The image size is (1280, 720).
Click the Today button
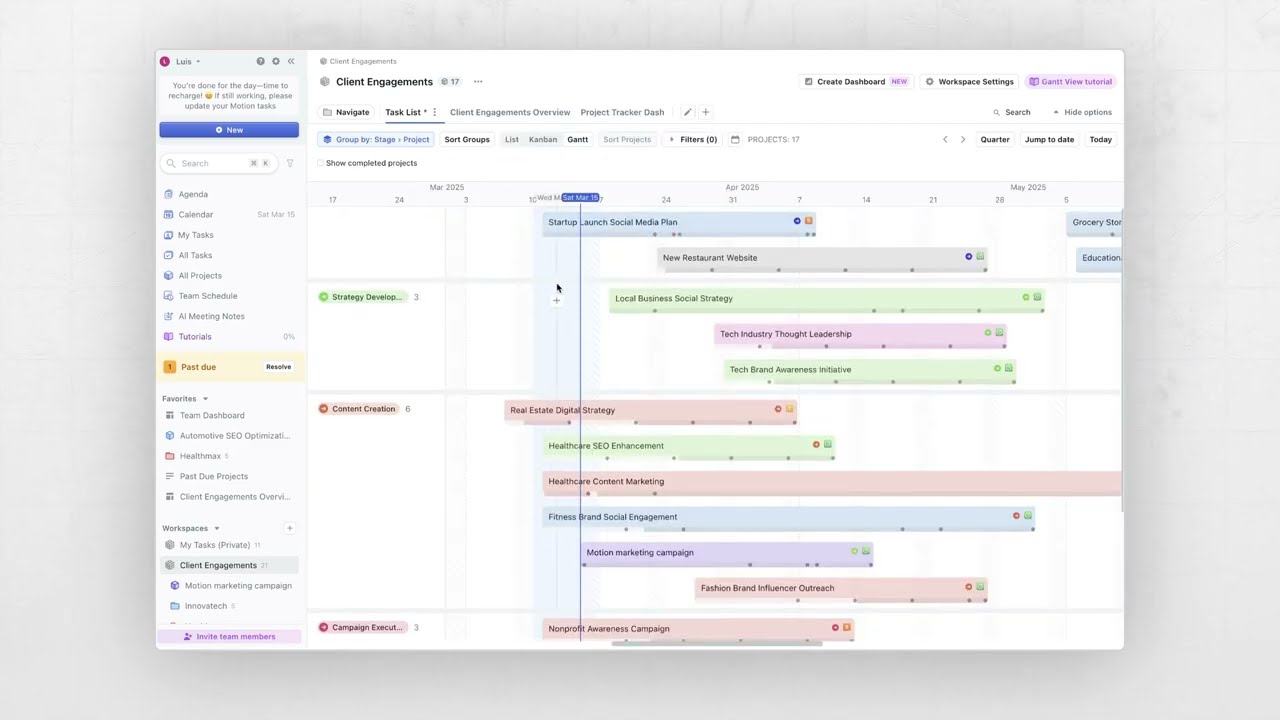click(x=1100, y=139)
